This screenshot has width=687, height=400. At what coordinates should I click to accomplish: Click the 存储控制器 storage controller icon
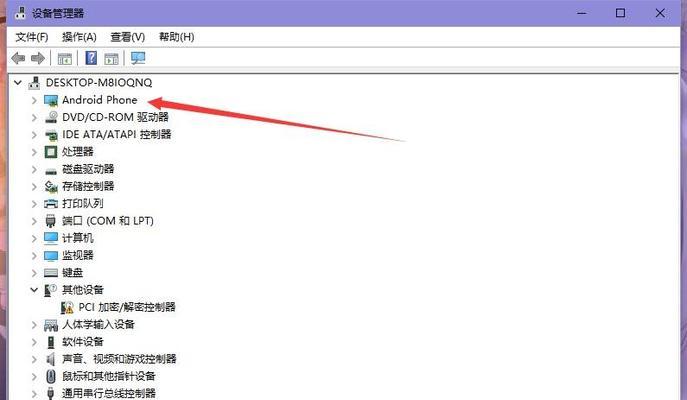coord(51,187)
